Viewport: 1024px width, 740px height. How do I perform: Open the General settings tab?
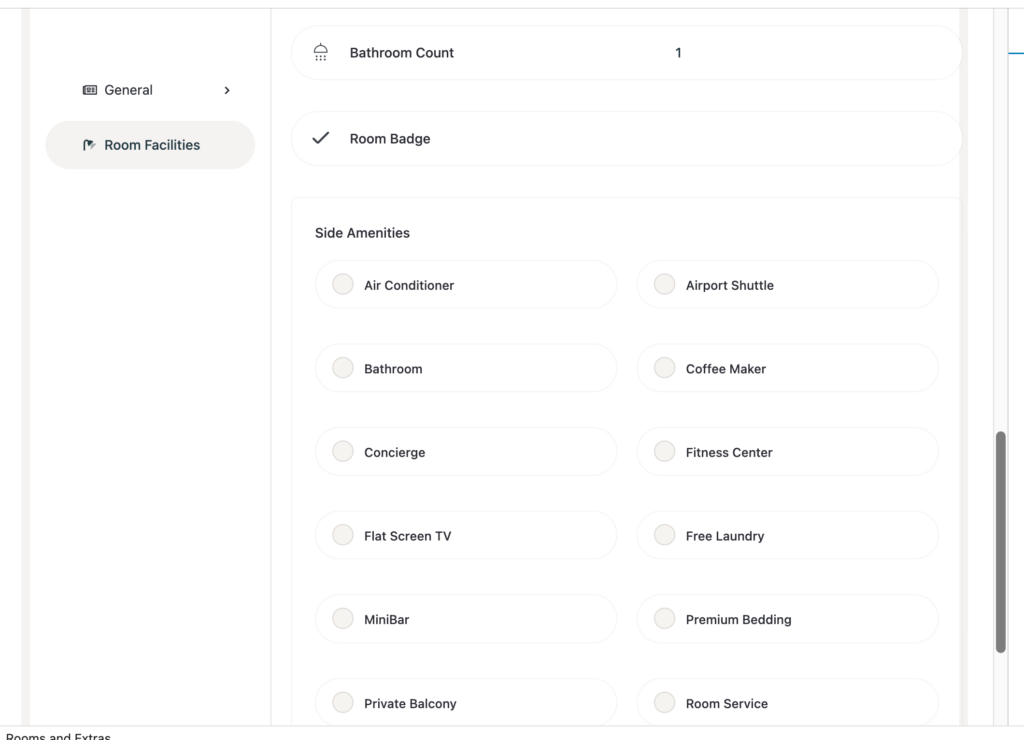(x=129, y=90)
